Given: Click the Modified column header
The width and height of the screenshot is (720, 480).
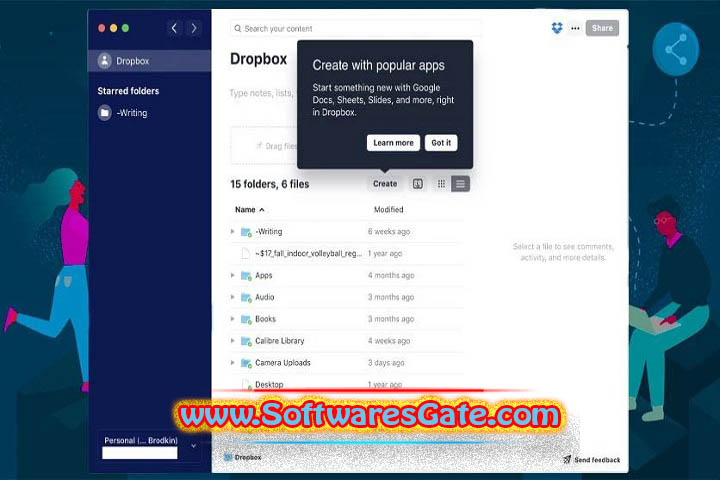Looking at the screenshot, I should click(388, 209).
